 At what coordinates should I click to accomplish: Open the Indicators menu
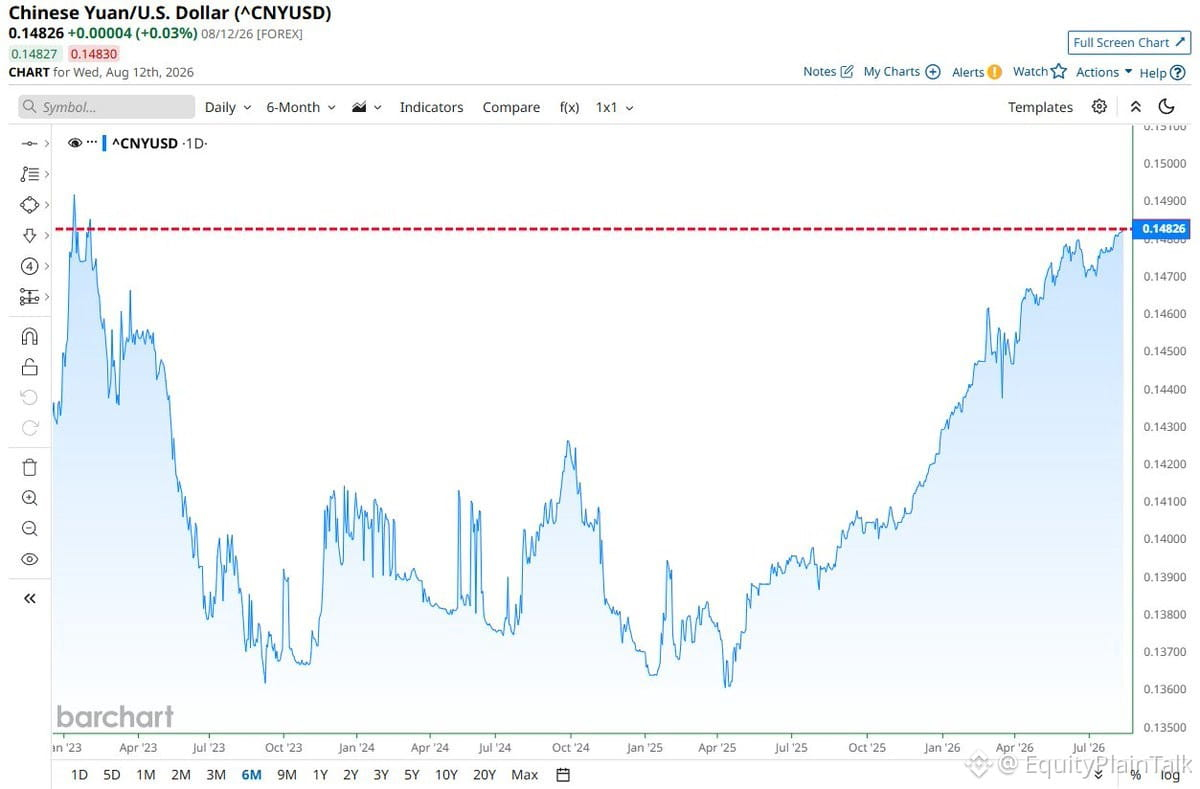(x=431, y=107)
